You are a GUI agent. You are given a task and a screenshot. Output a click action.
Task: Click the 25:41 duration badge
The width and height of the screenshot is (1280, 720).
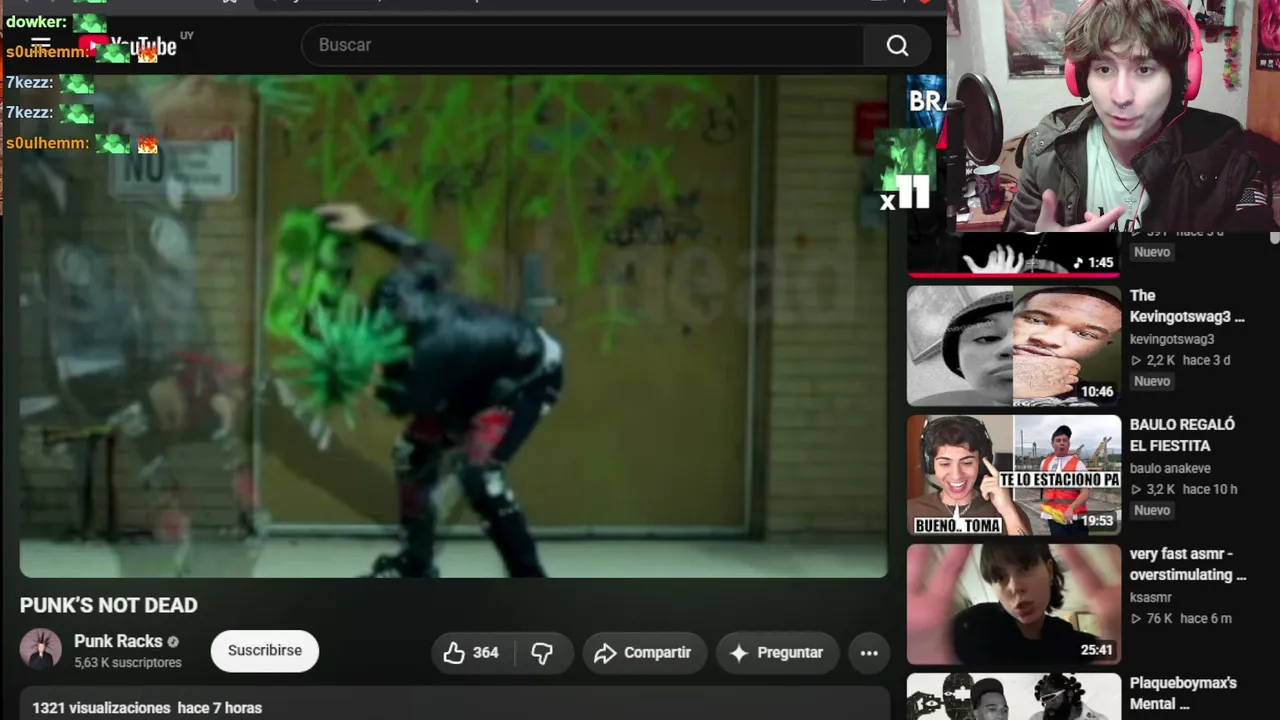tap(1097, 650)
